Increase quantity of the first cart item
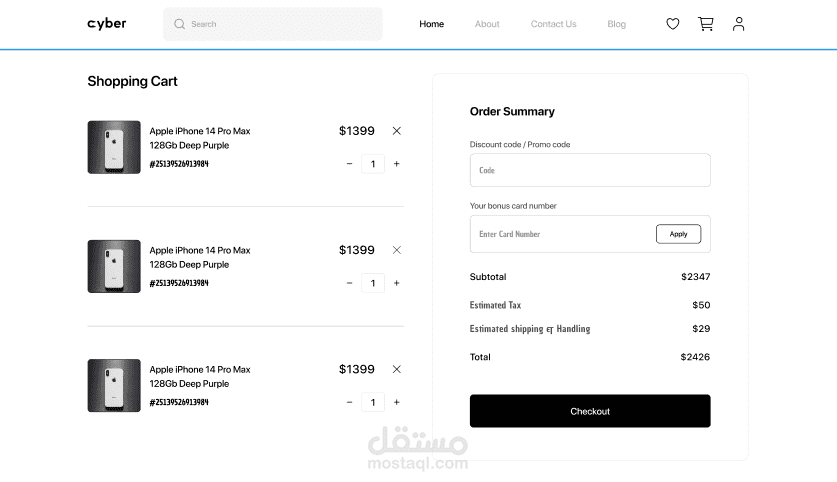 [x=397, y=164]
